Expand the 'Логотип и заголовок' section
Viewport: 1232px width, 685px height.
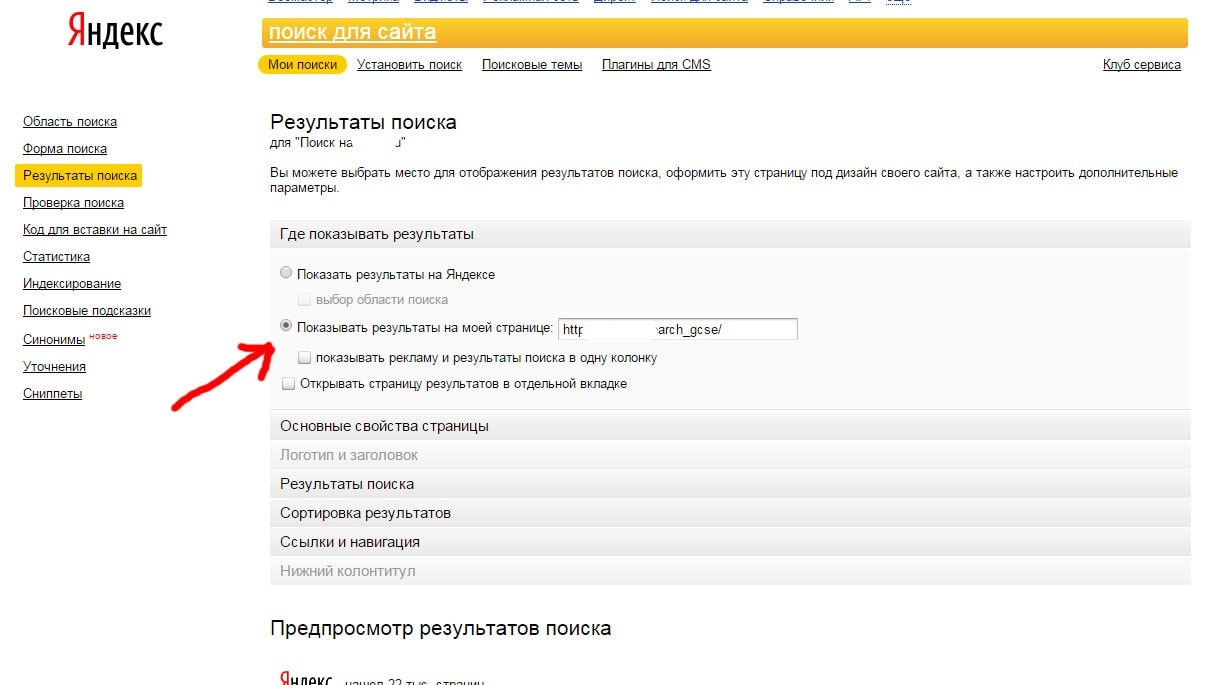(x=730, y=455)
